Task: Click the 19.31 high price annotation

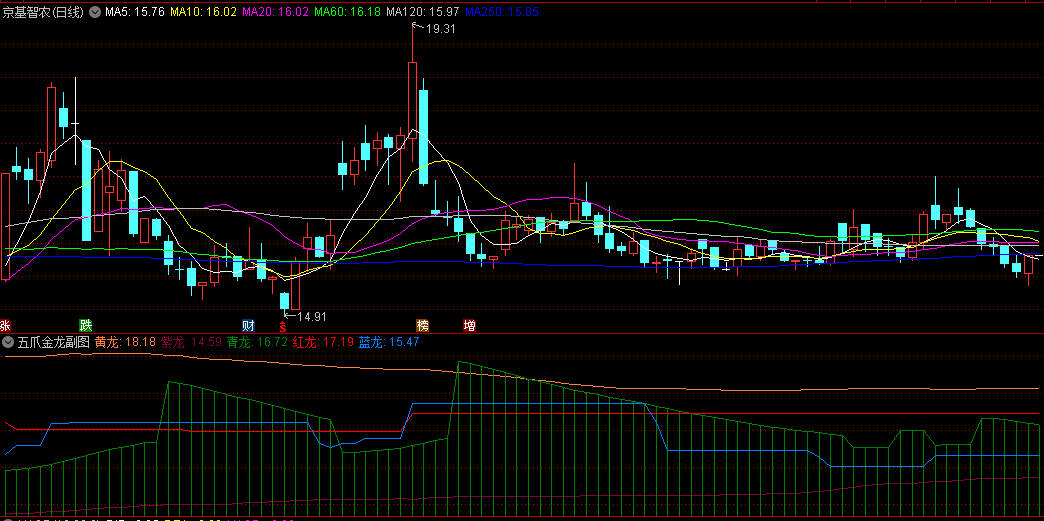Action: point(441,28)
